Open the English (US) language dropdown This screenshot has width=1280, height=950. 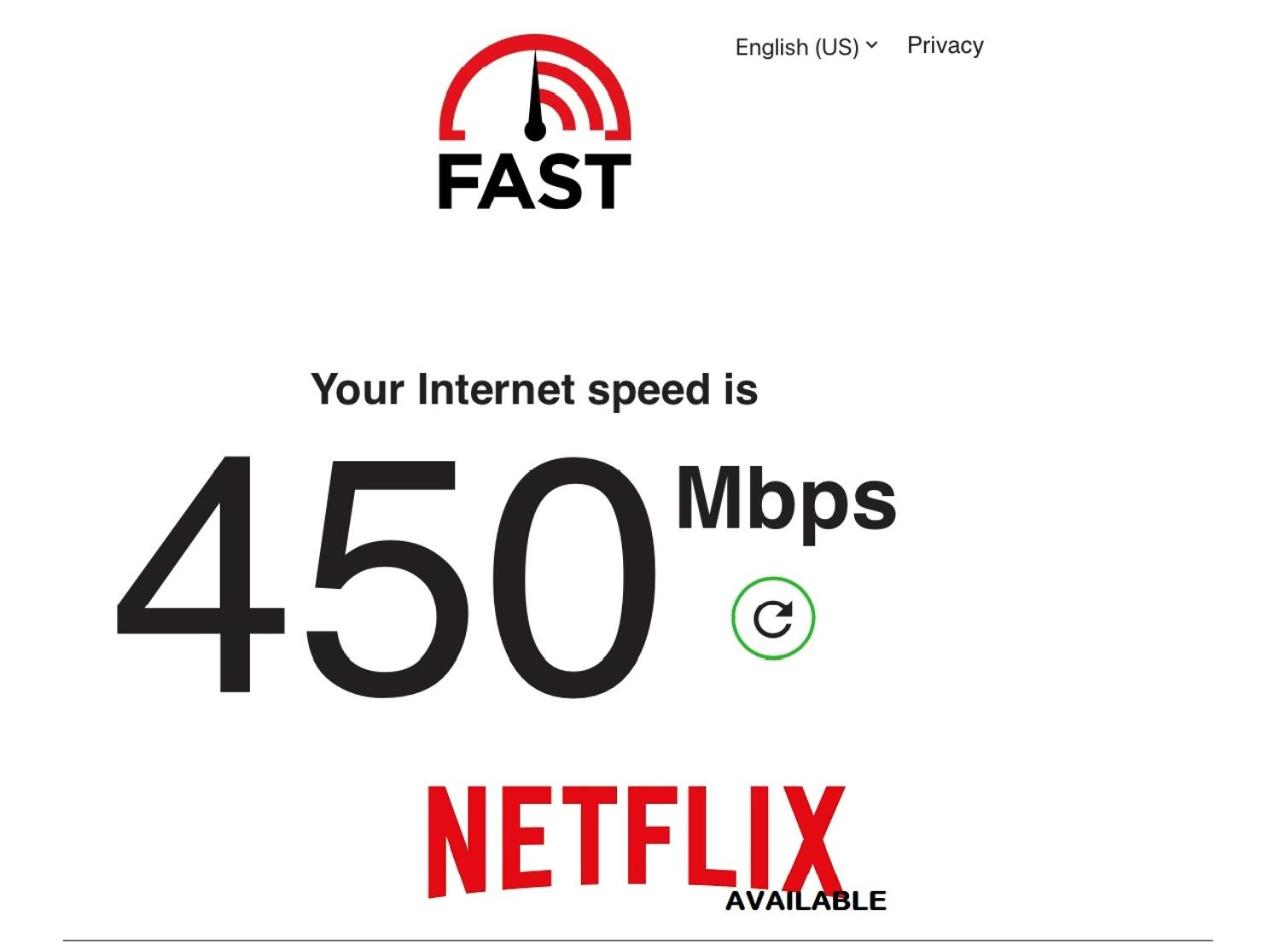806,47
